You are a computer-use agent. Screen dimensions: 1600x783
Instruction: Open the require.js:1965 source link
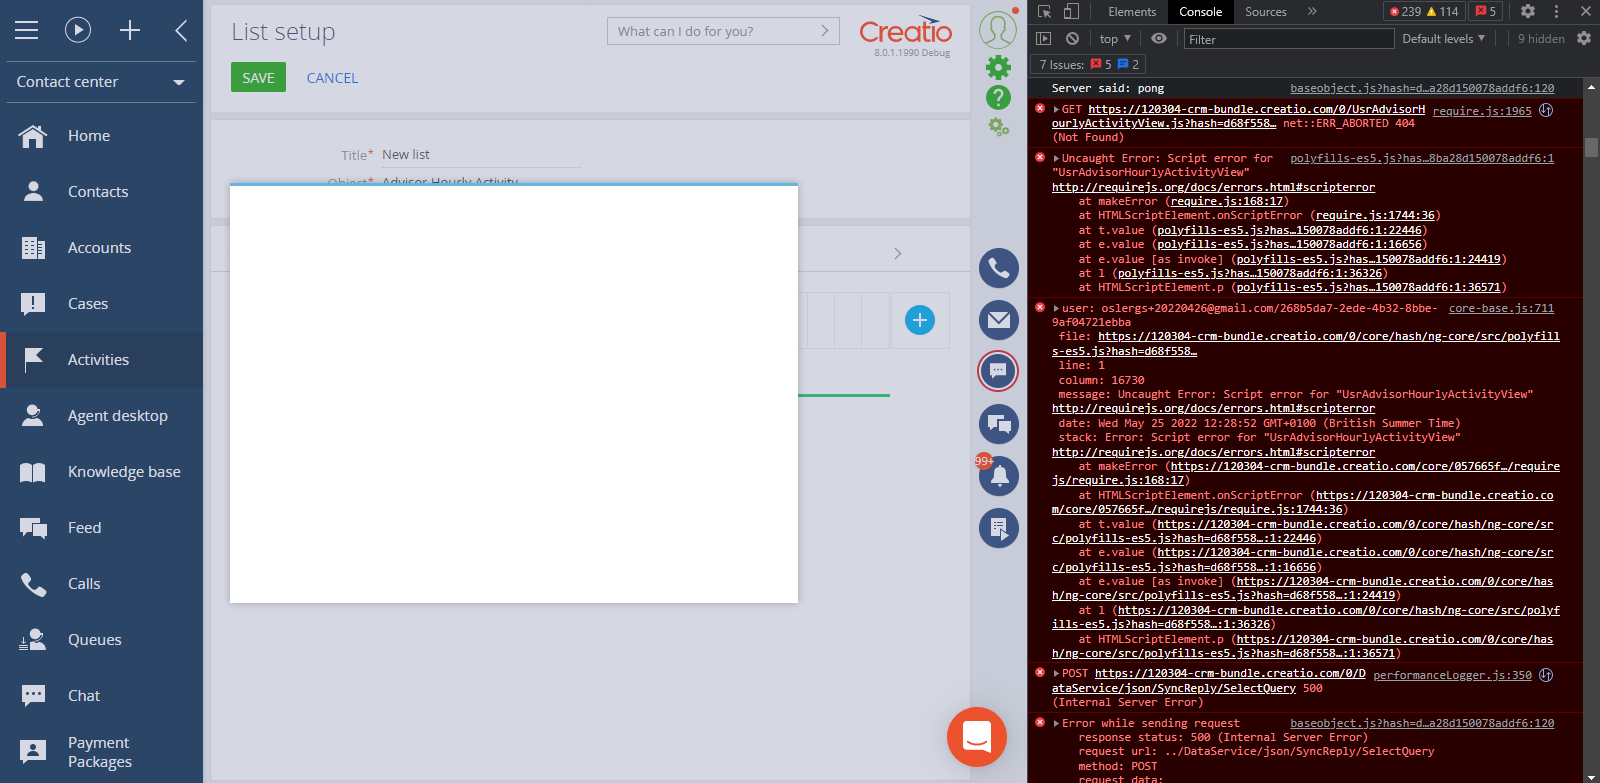(x=1482, y=111)
